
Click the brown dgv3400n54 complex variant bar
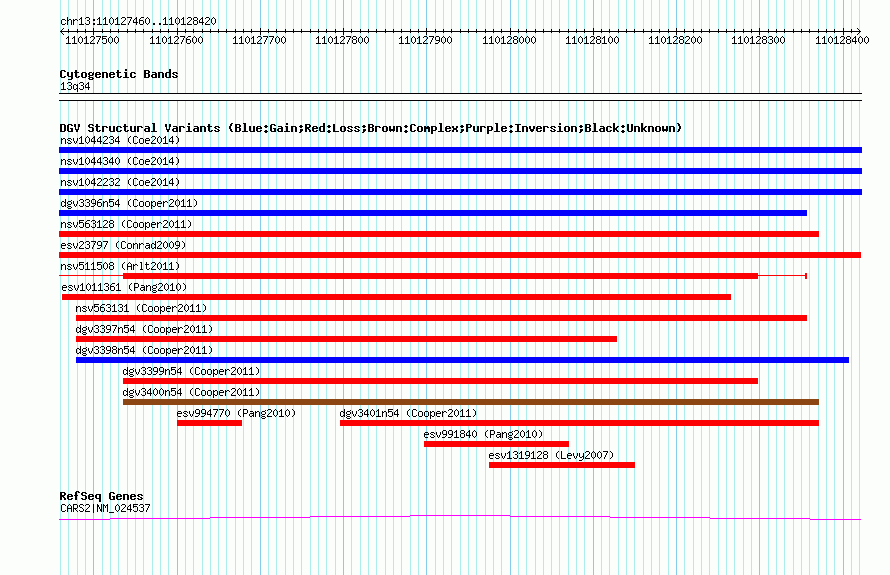click(471, 402)
